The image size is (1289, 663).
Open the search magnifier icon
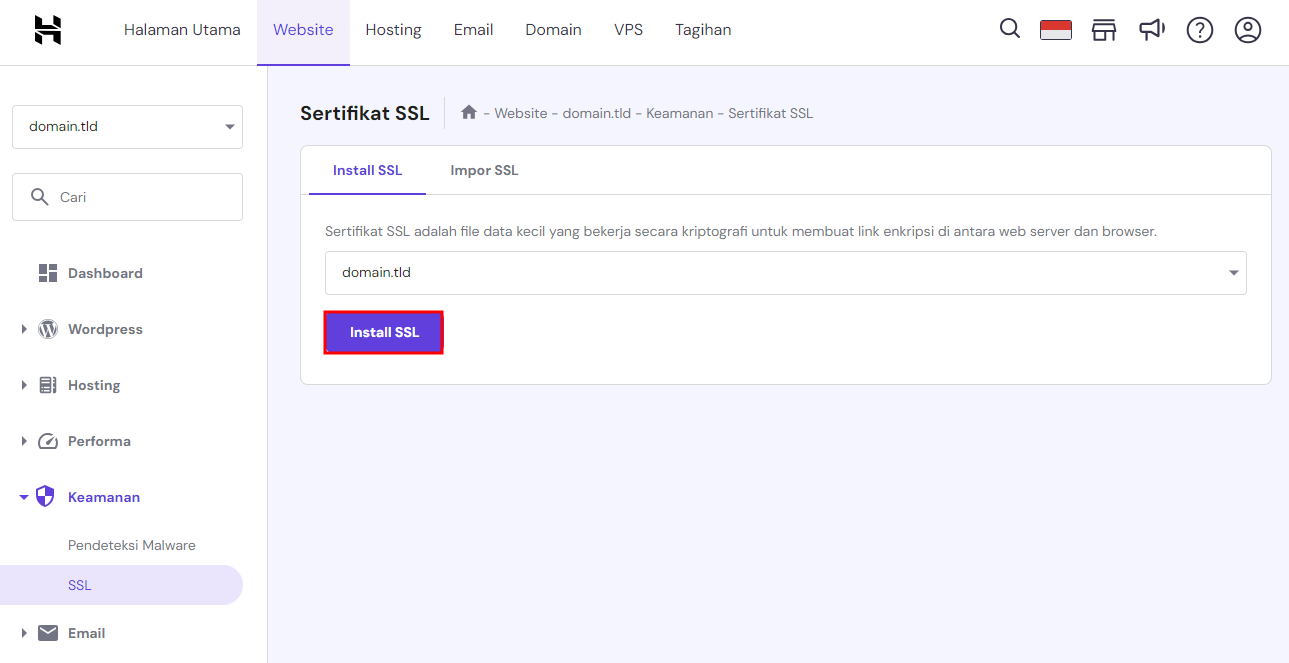click(x=1009, y=29)
